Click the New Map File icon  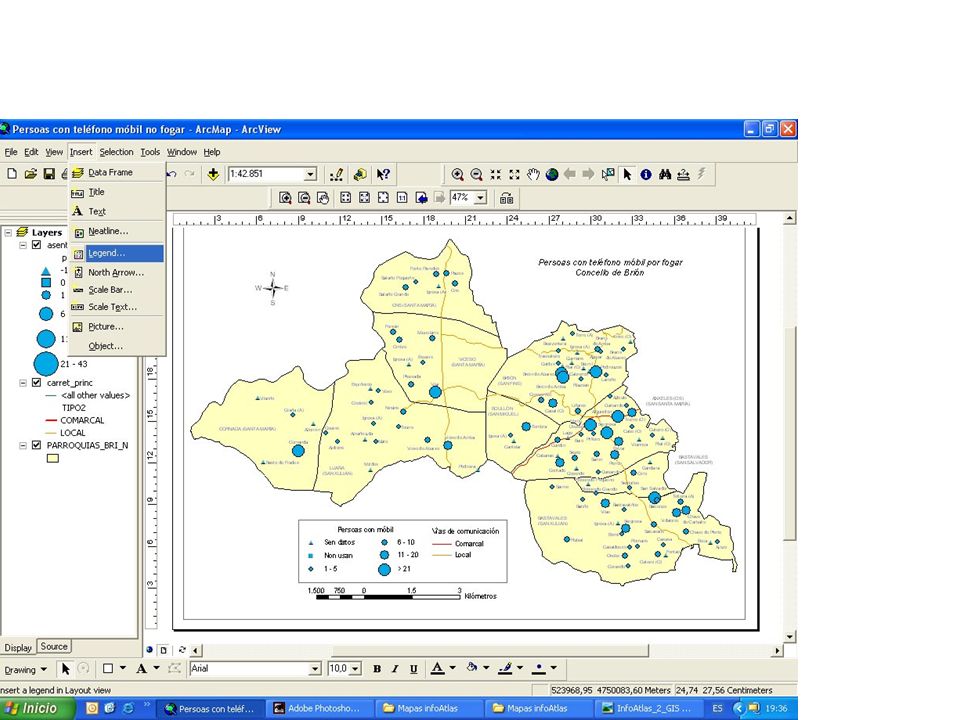(12, 174)
